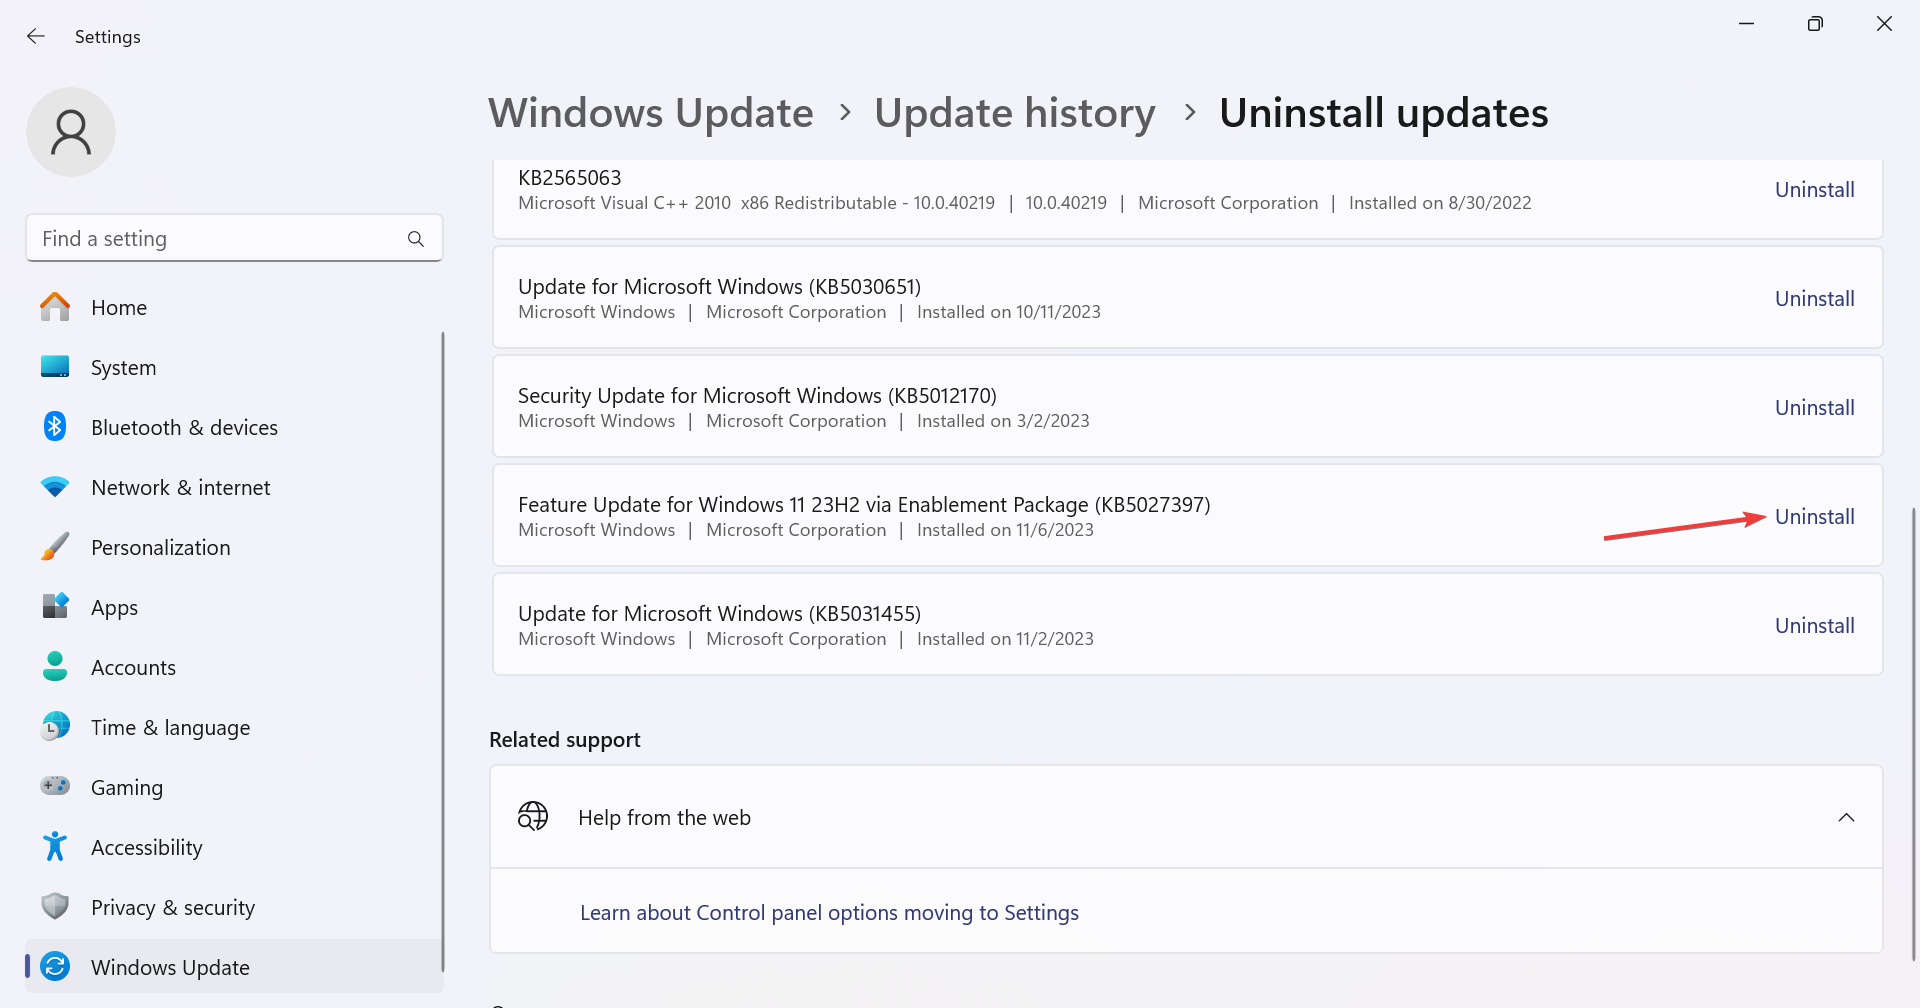Focus the Find a setting search box

pos(234,238)
